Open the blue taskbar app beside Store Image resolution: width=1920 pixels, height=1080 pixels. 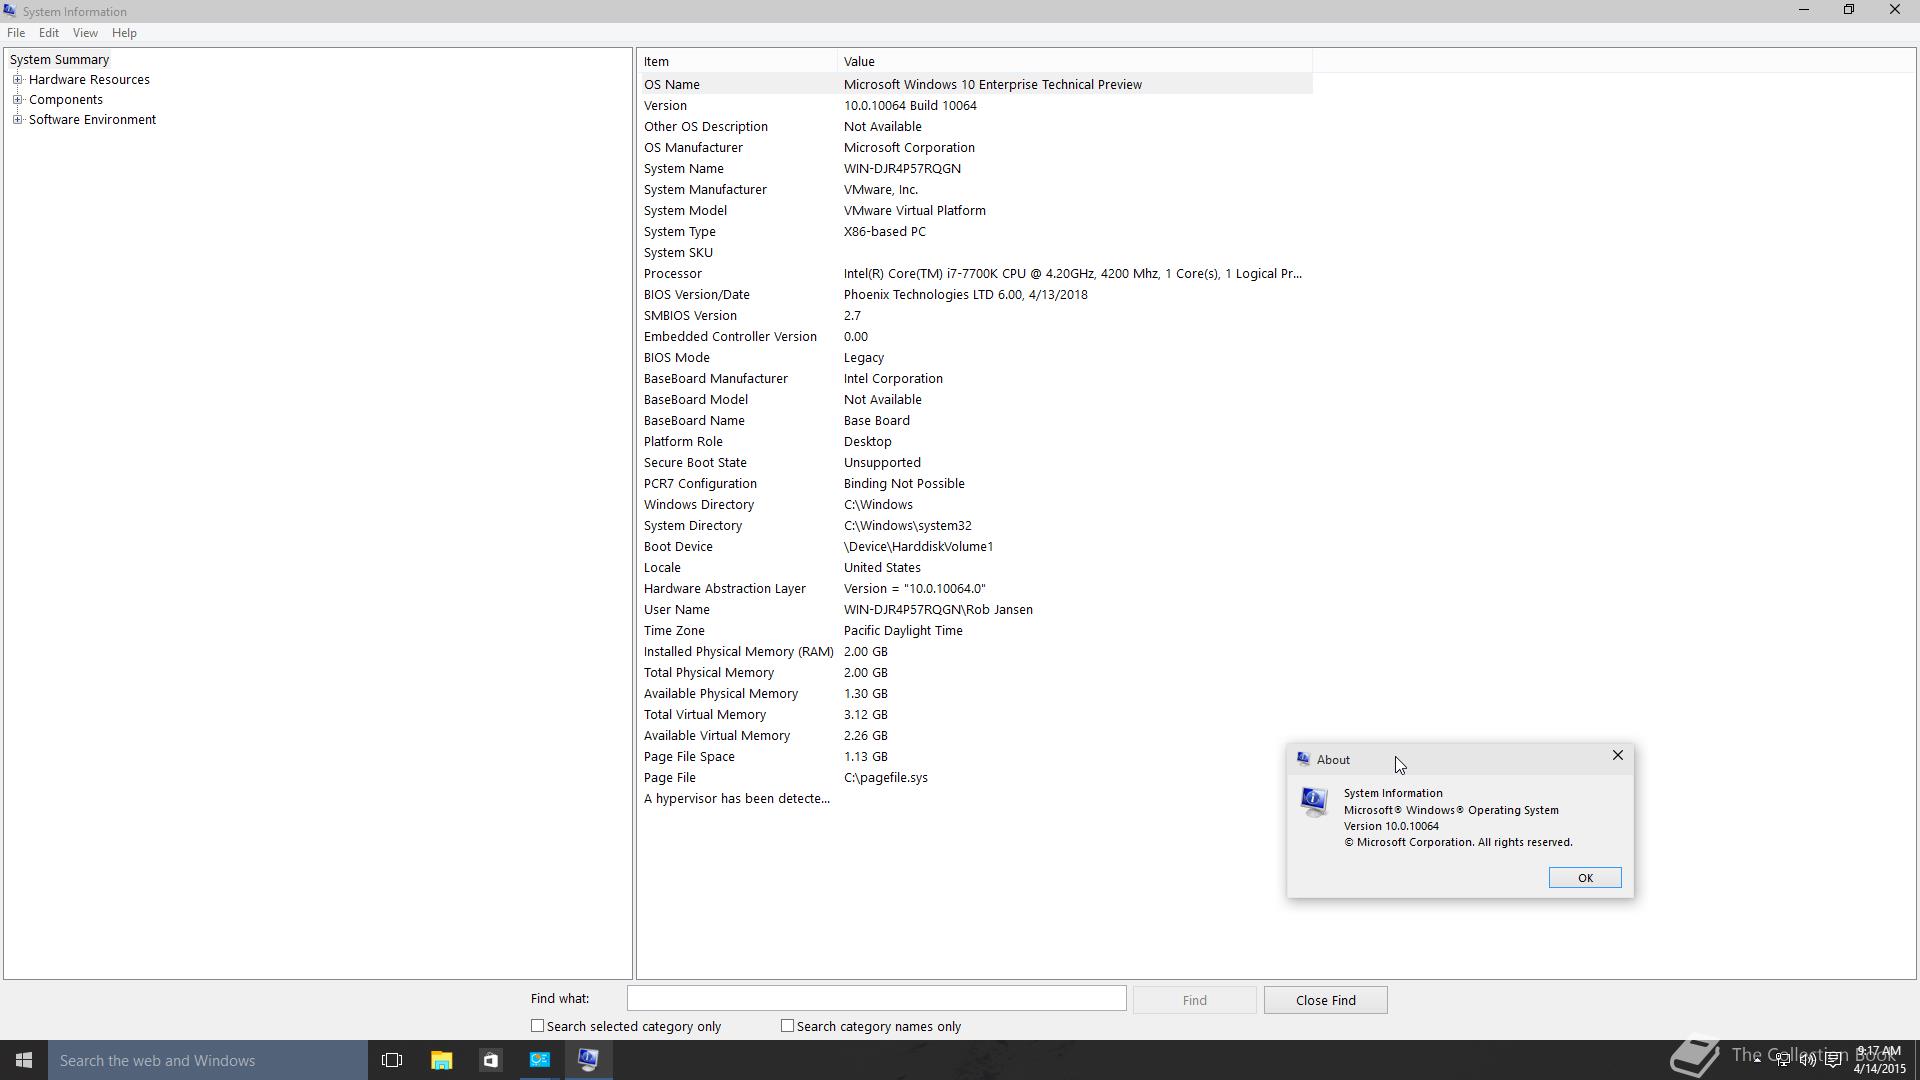tap(539, 1060)
